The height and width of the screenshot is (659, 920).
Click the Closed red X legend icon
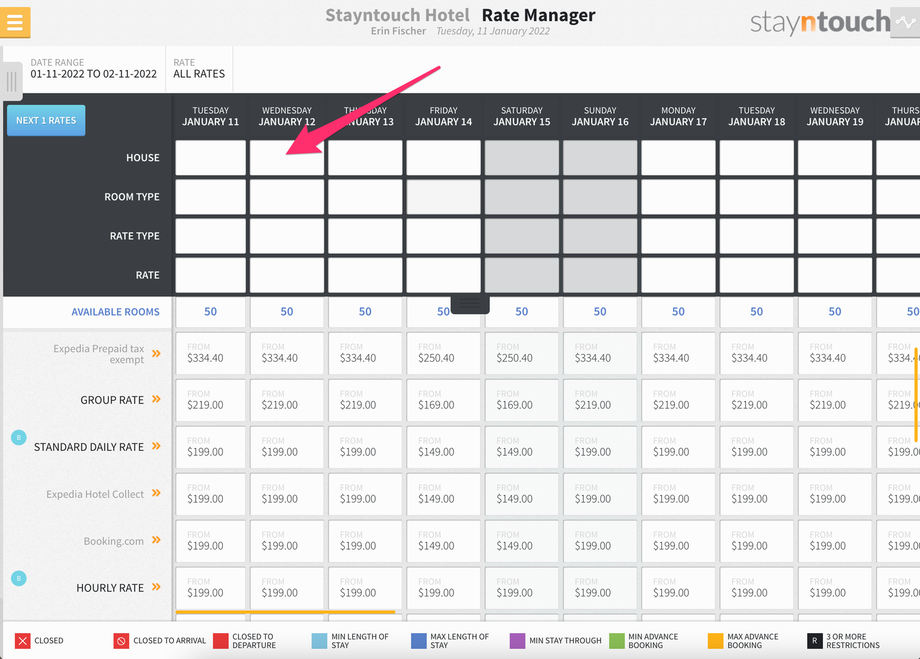[22, 641]
